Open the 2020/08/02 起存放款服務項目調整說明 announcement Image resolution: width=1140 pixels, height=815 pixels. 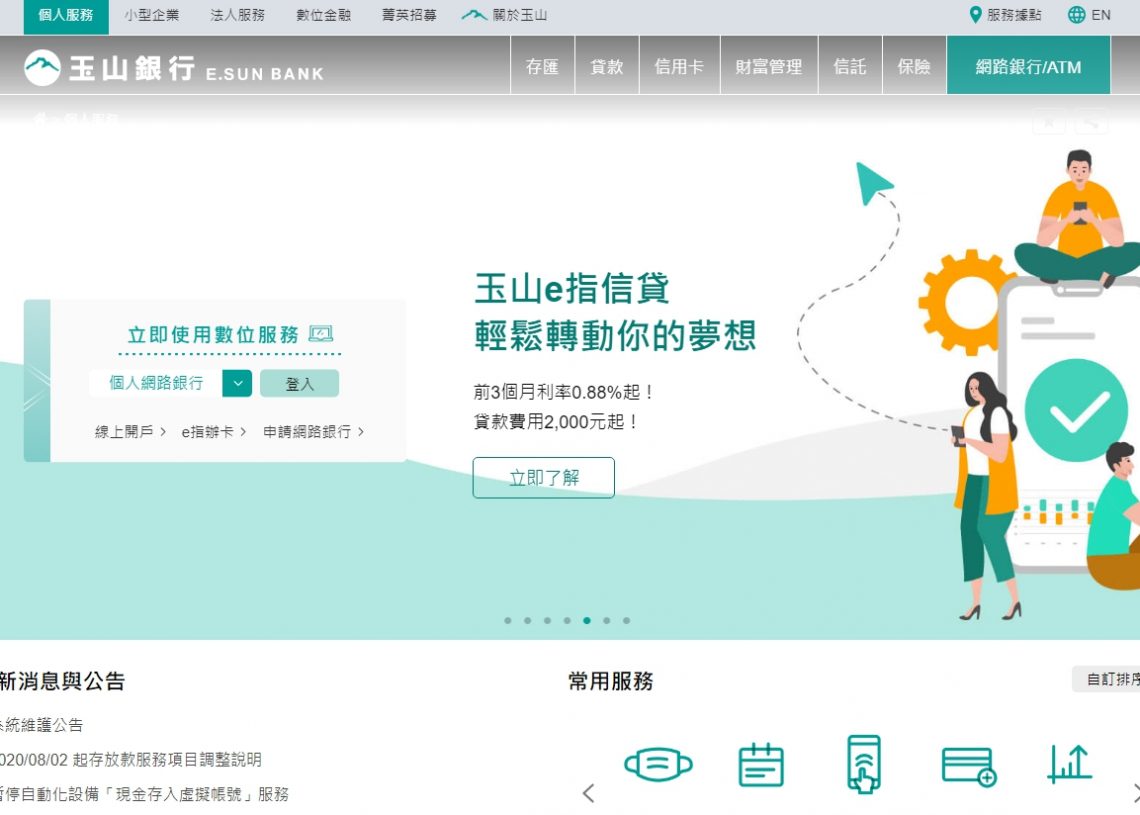[x=131, y=760]
